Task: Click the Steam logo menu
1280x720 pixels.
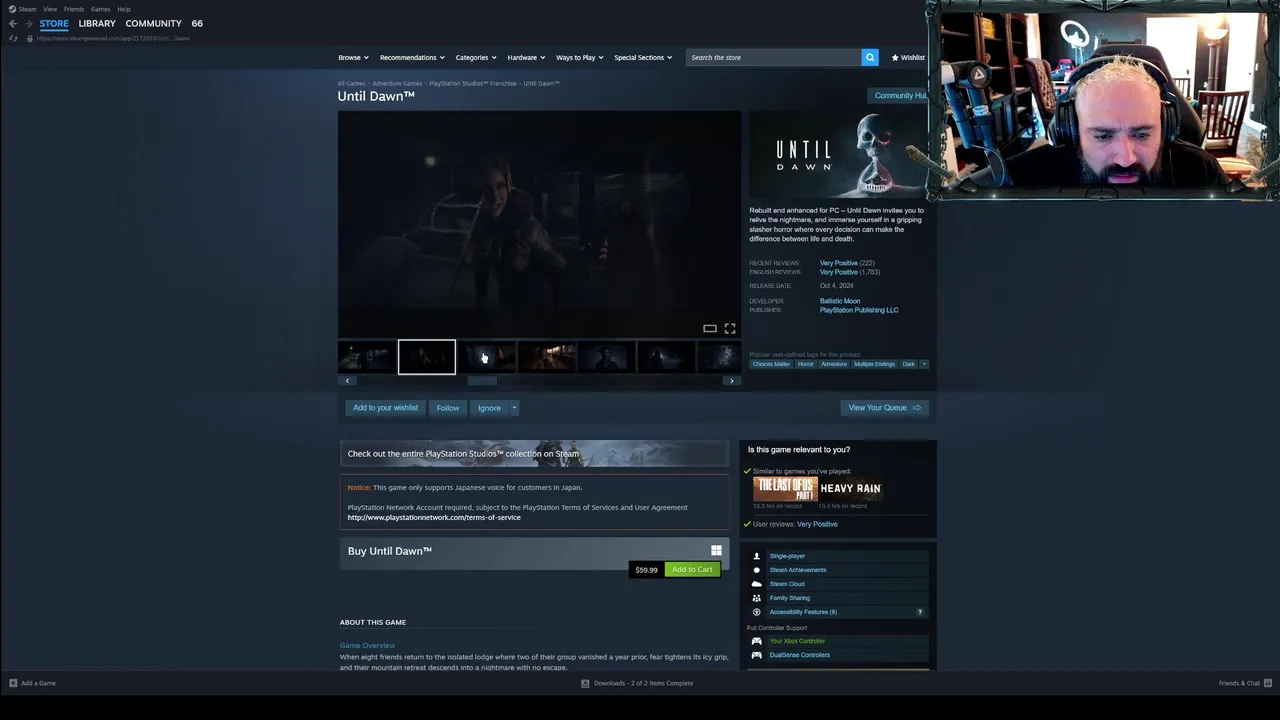Action: point(12,9)
